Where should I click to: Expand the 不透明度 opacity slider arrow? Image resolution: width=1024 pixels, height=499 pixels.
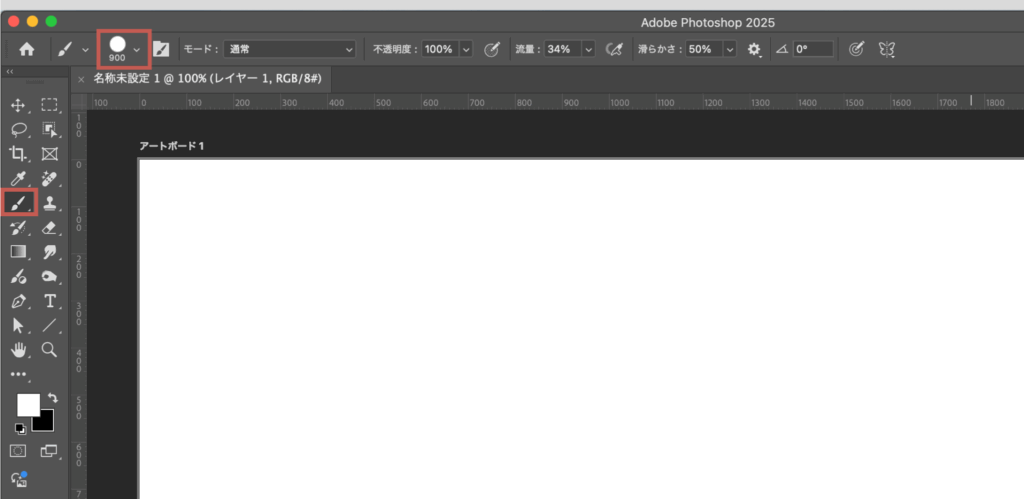point(466,49)
